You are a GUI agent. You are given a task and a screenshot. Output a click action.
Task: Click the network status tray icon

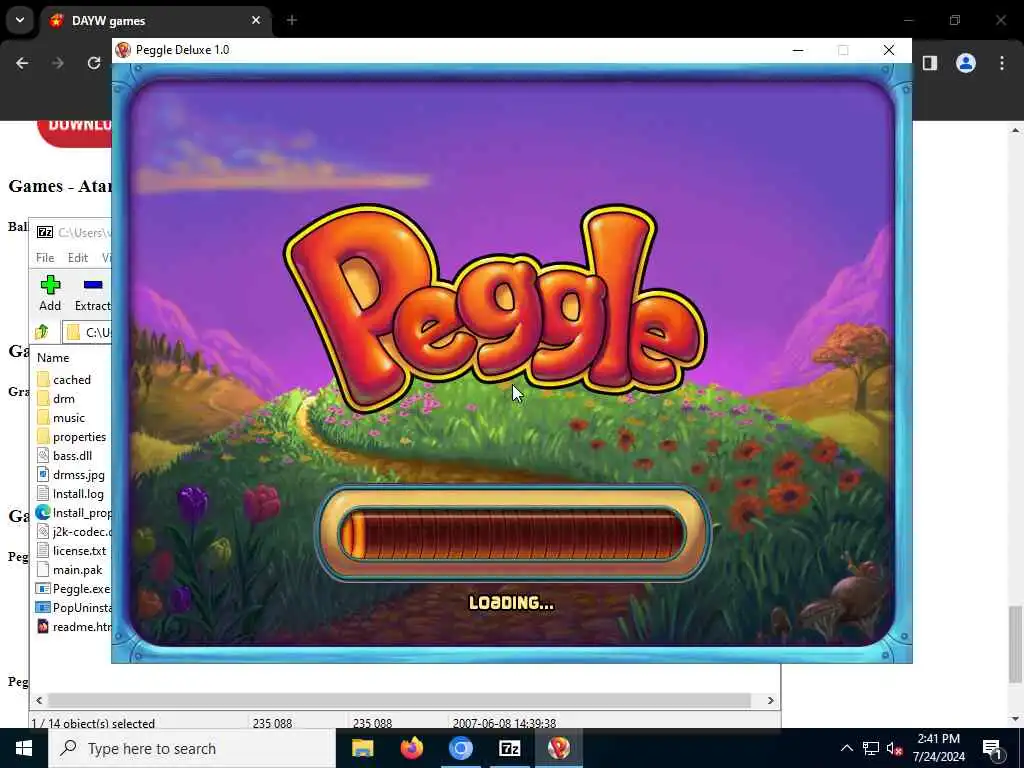click(x=871, y=748)
